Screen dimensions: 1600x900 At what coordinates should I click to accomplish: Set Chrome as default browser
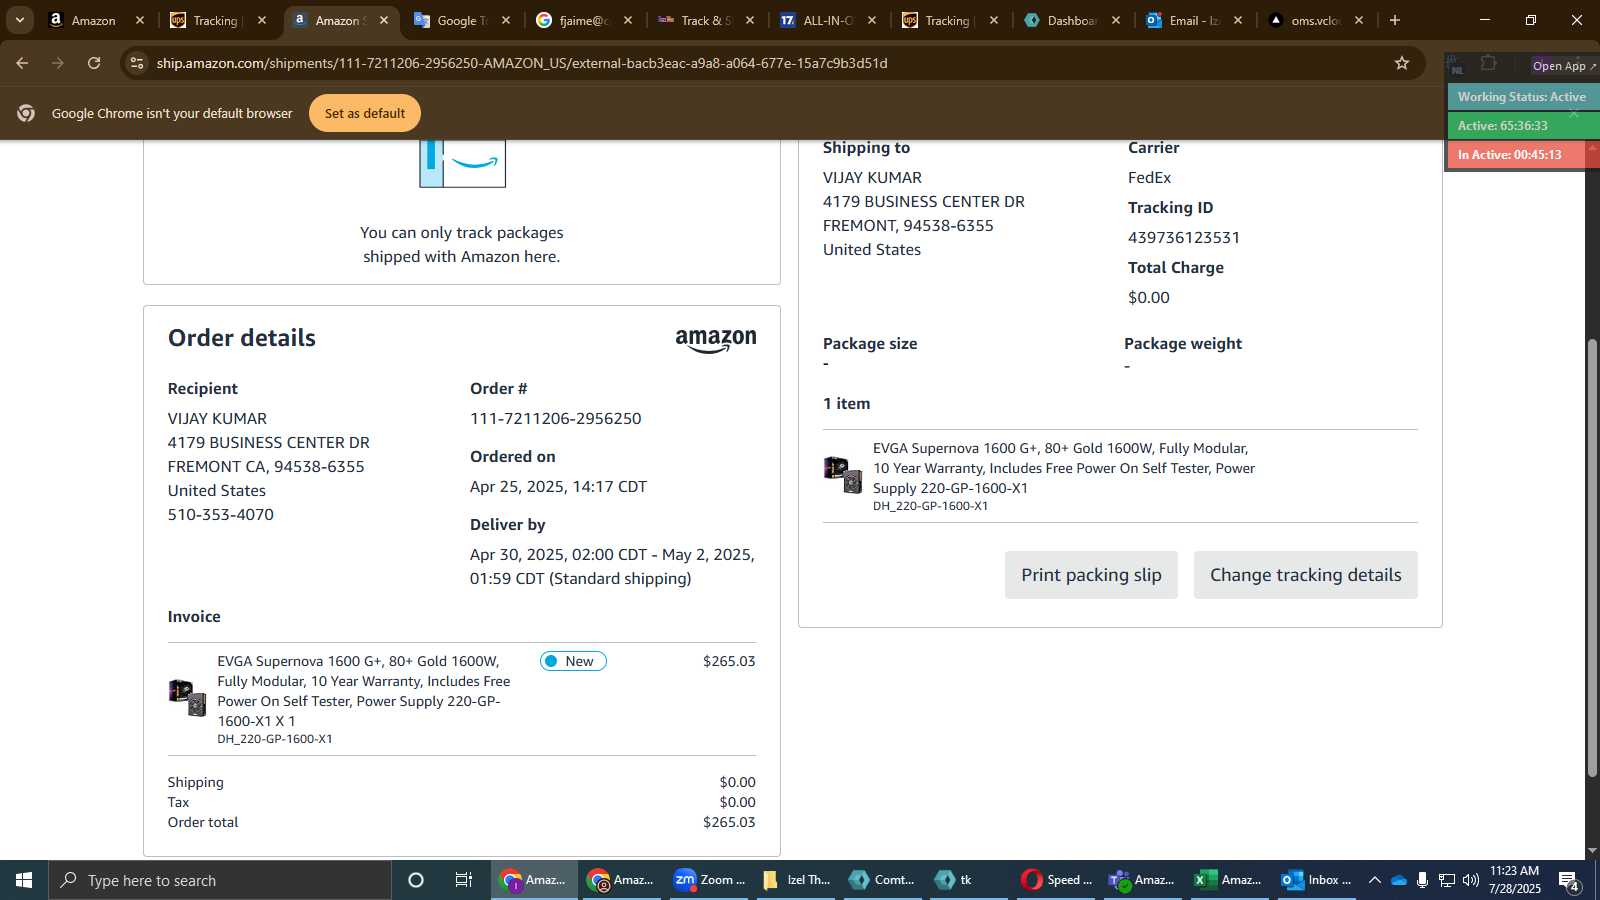coord(365,113)
